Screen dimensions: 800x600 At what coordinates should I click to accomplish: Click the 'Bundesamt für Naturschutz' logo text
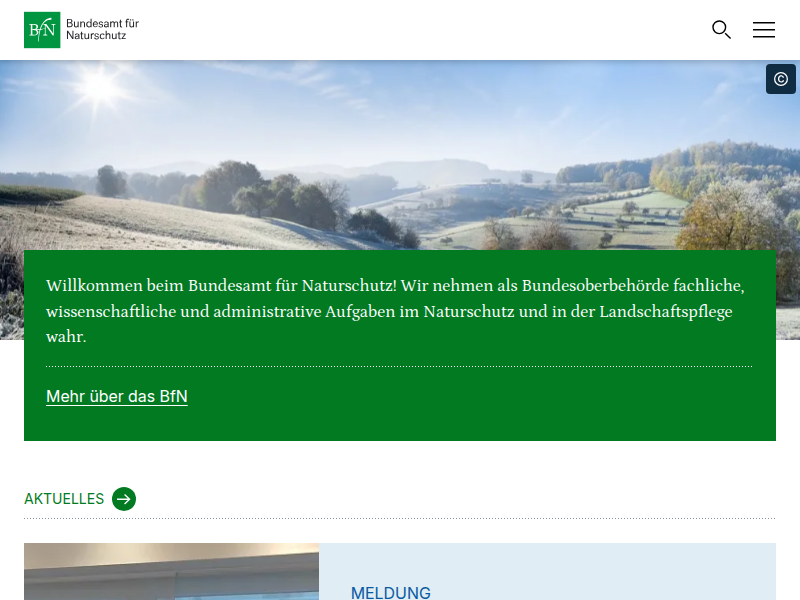[102, 29]
